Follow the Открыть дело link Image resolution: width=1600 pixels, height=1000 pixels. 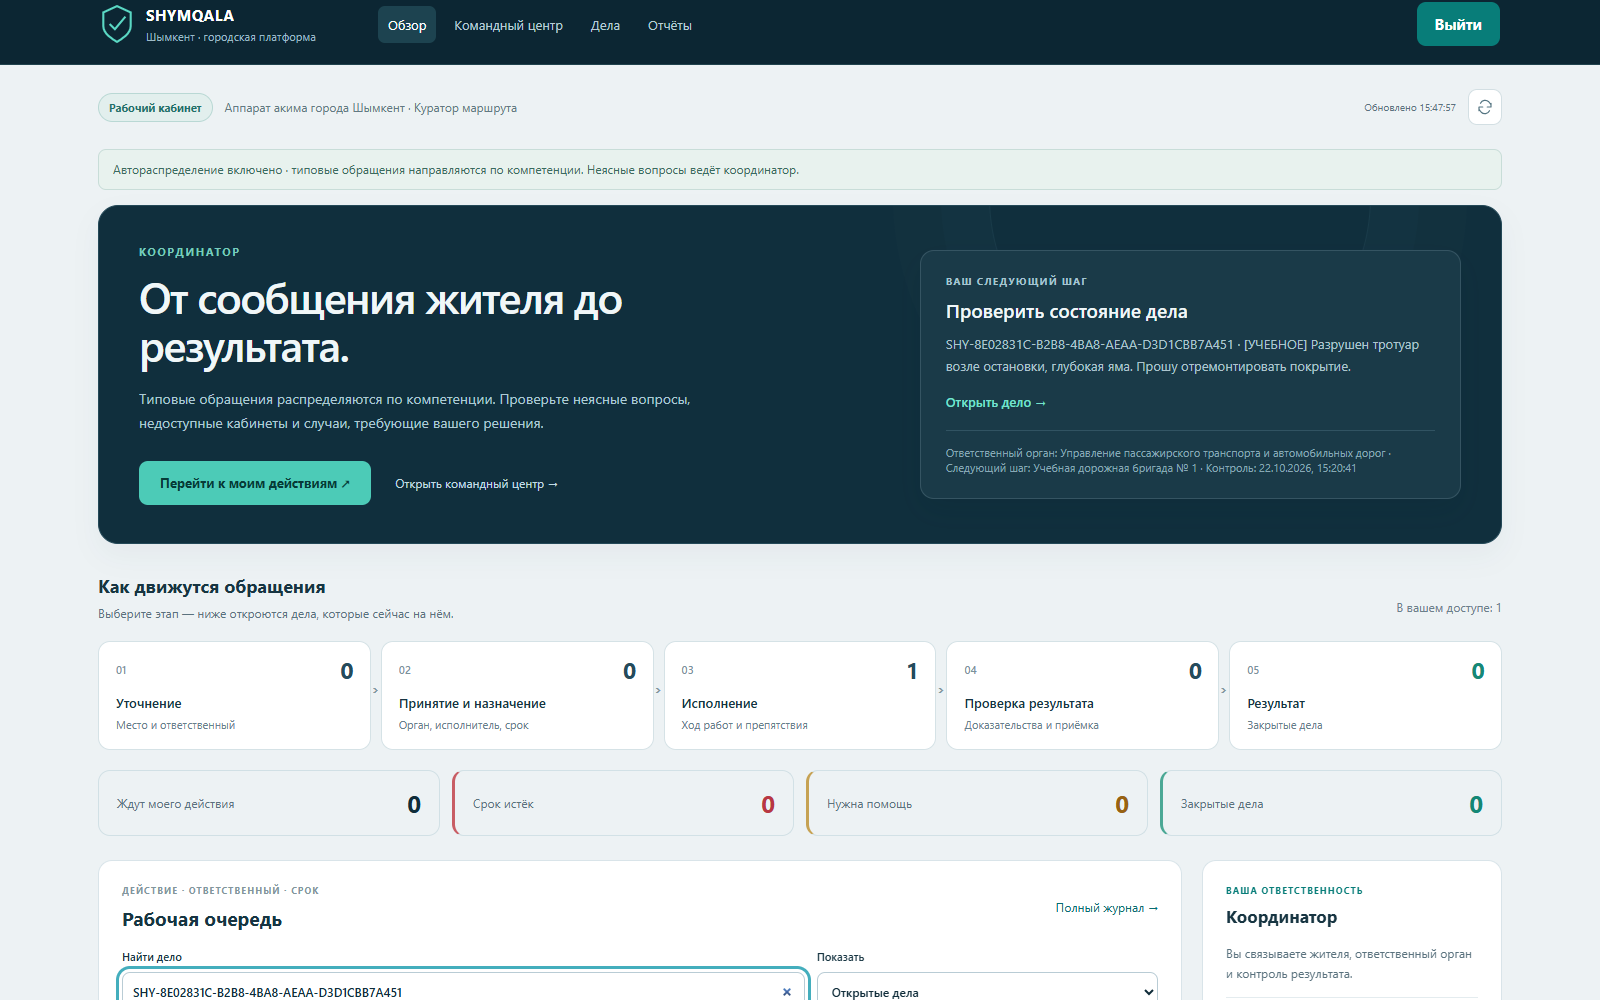tap(995, 402)
